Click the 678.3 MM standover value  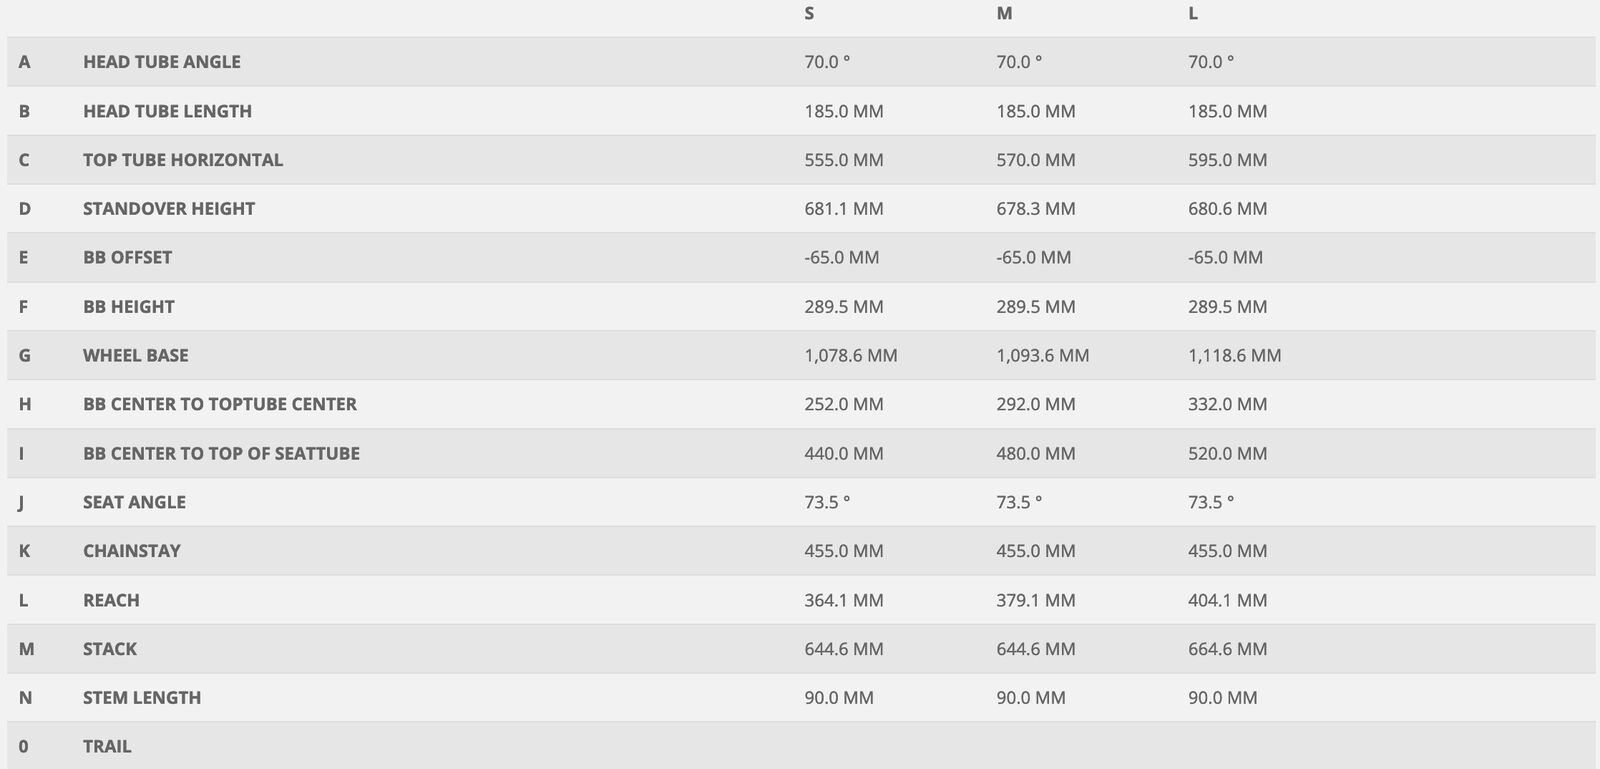point(1035,209)
